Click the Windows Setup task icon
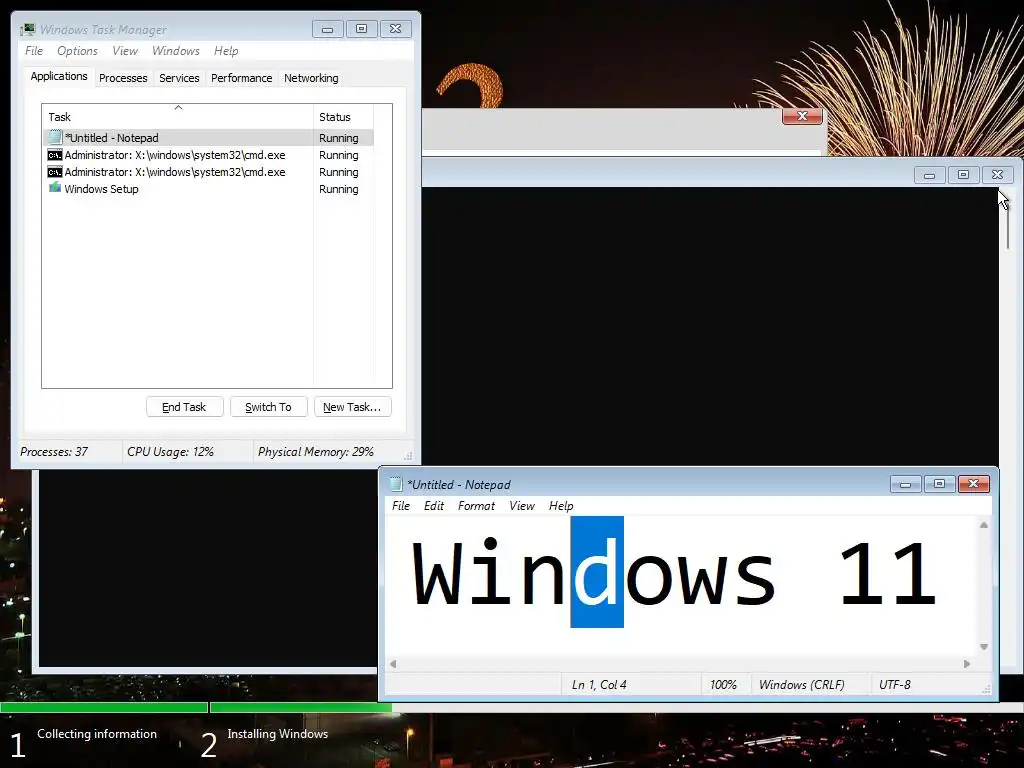Viewport: 1024px width, 768px height. pos(55,188)
